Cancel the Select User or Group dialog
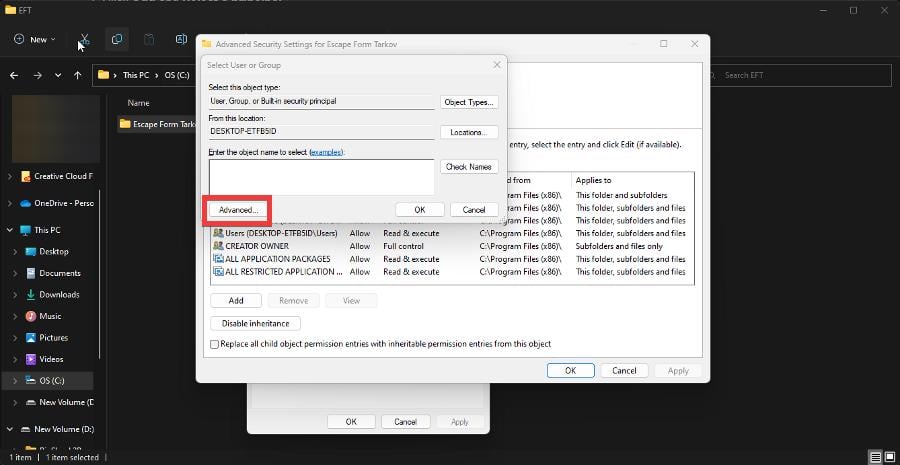900x465 pixels. click(474, 210)
